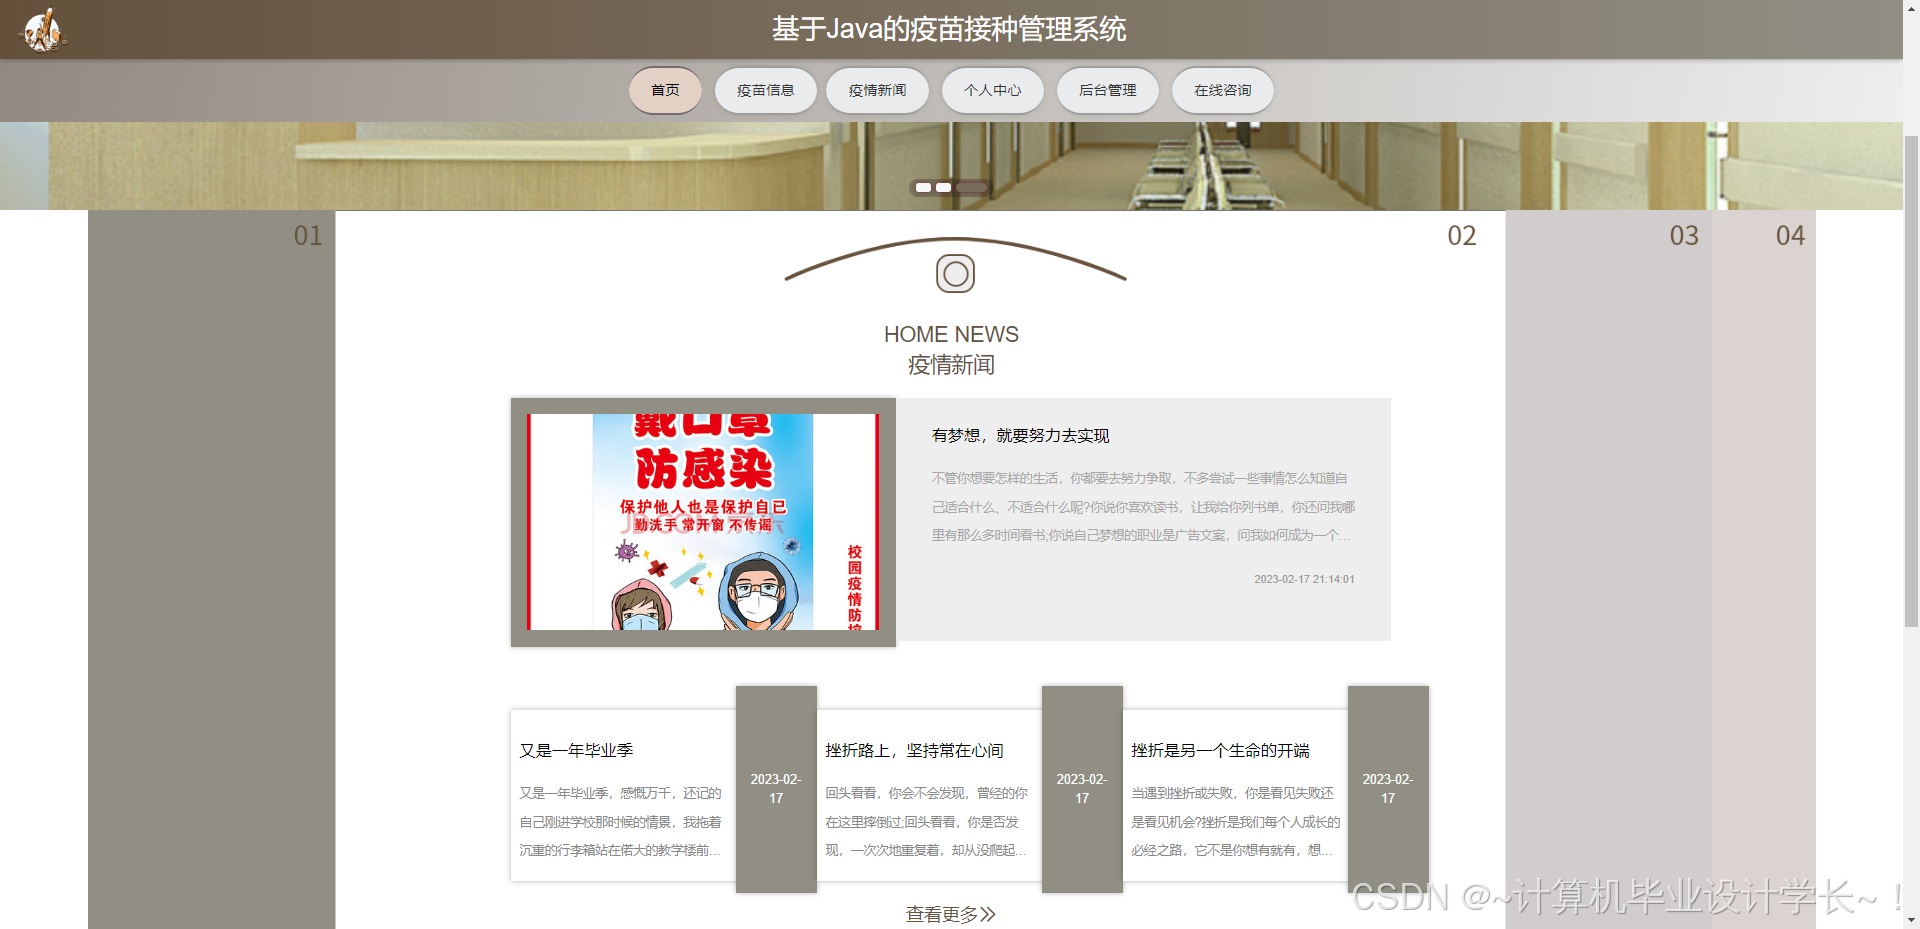The height and width of the screenshot is (929, 1920).
Task: Open the 疫苗信息 navigation item
Action: point(765,90)
